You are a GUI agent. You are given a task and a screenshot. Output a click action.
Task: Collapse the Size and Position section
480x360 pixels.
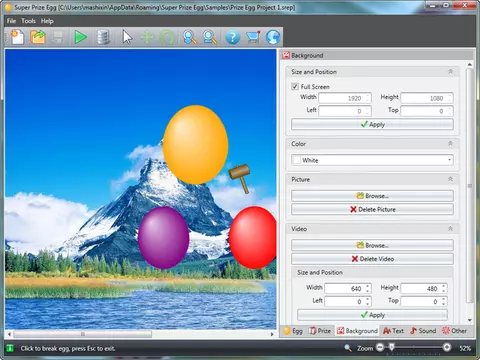(x=450, y=72)
